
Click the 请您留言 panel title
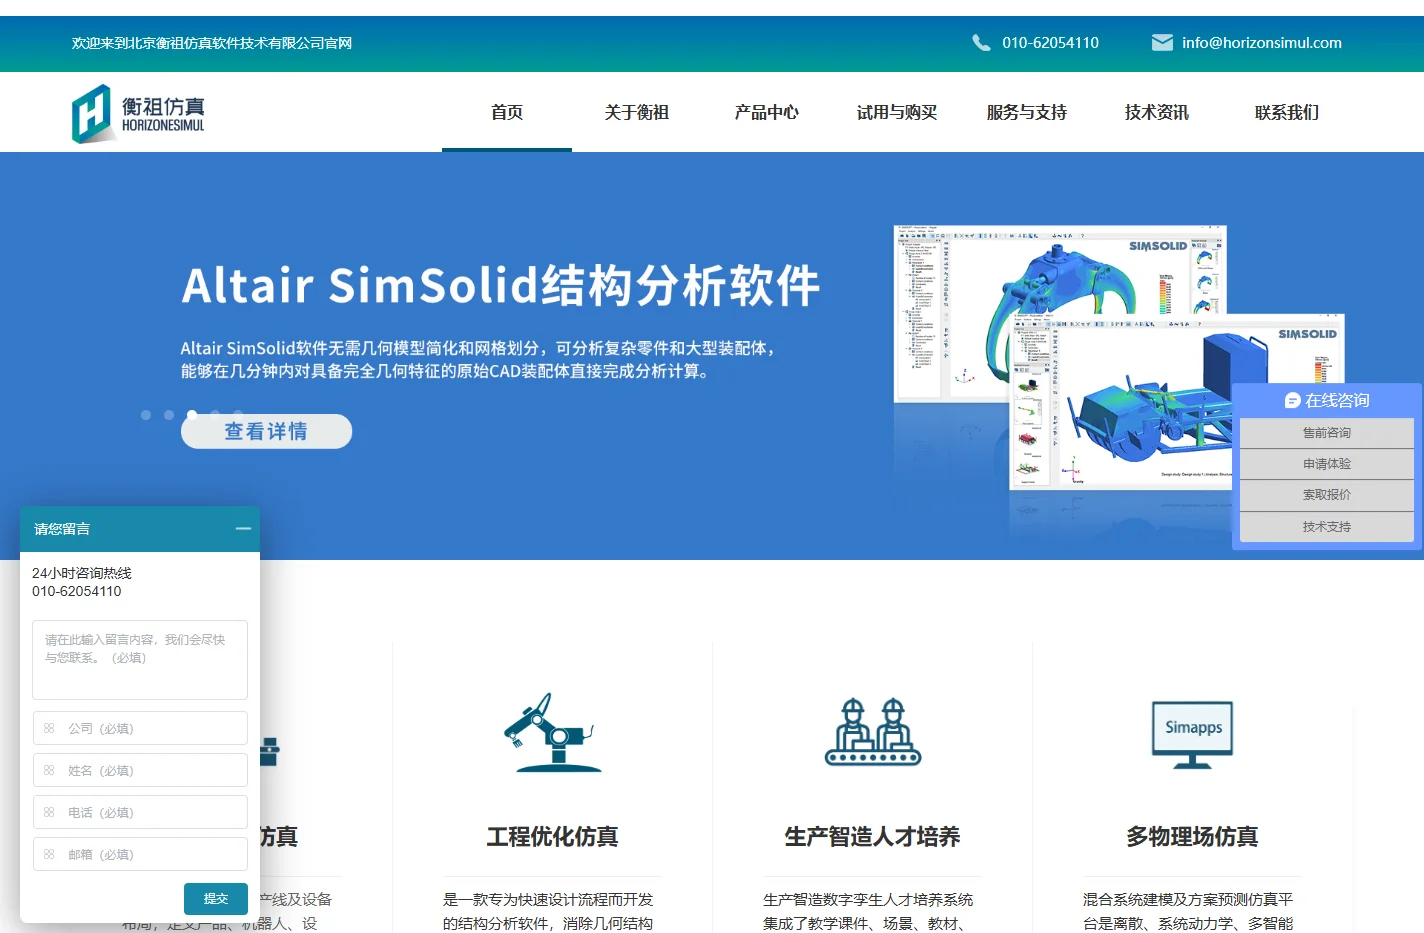coord(62,529)
